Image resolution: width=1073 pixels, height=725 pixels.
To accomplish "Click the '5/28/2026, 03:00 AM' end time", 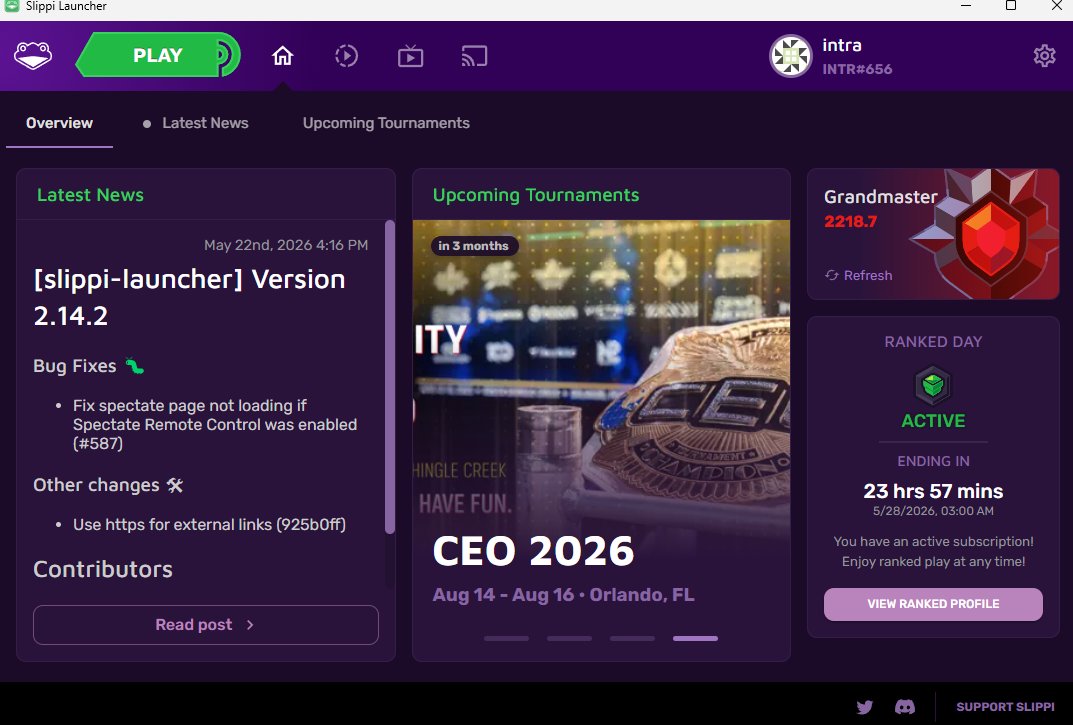I will [x=933, y=511].
